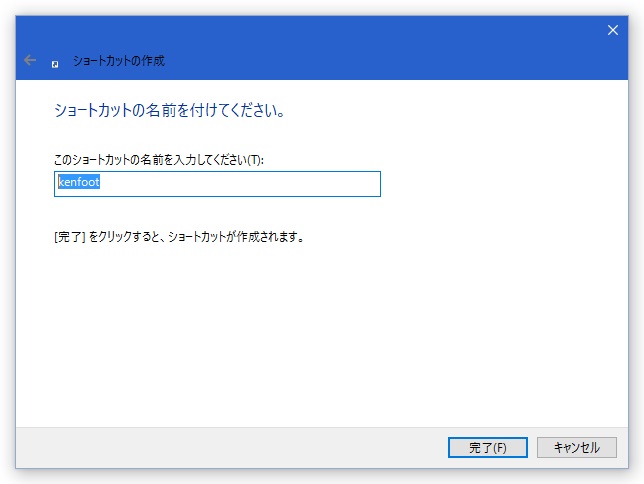Click the 完了(F) button to finish
The height and width of the screenshot is (484, 644).
click(488, 447)
